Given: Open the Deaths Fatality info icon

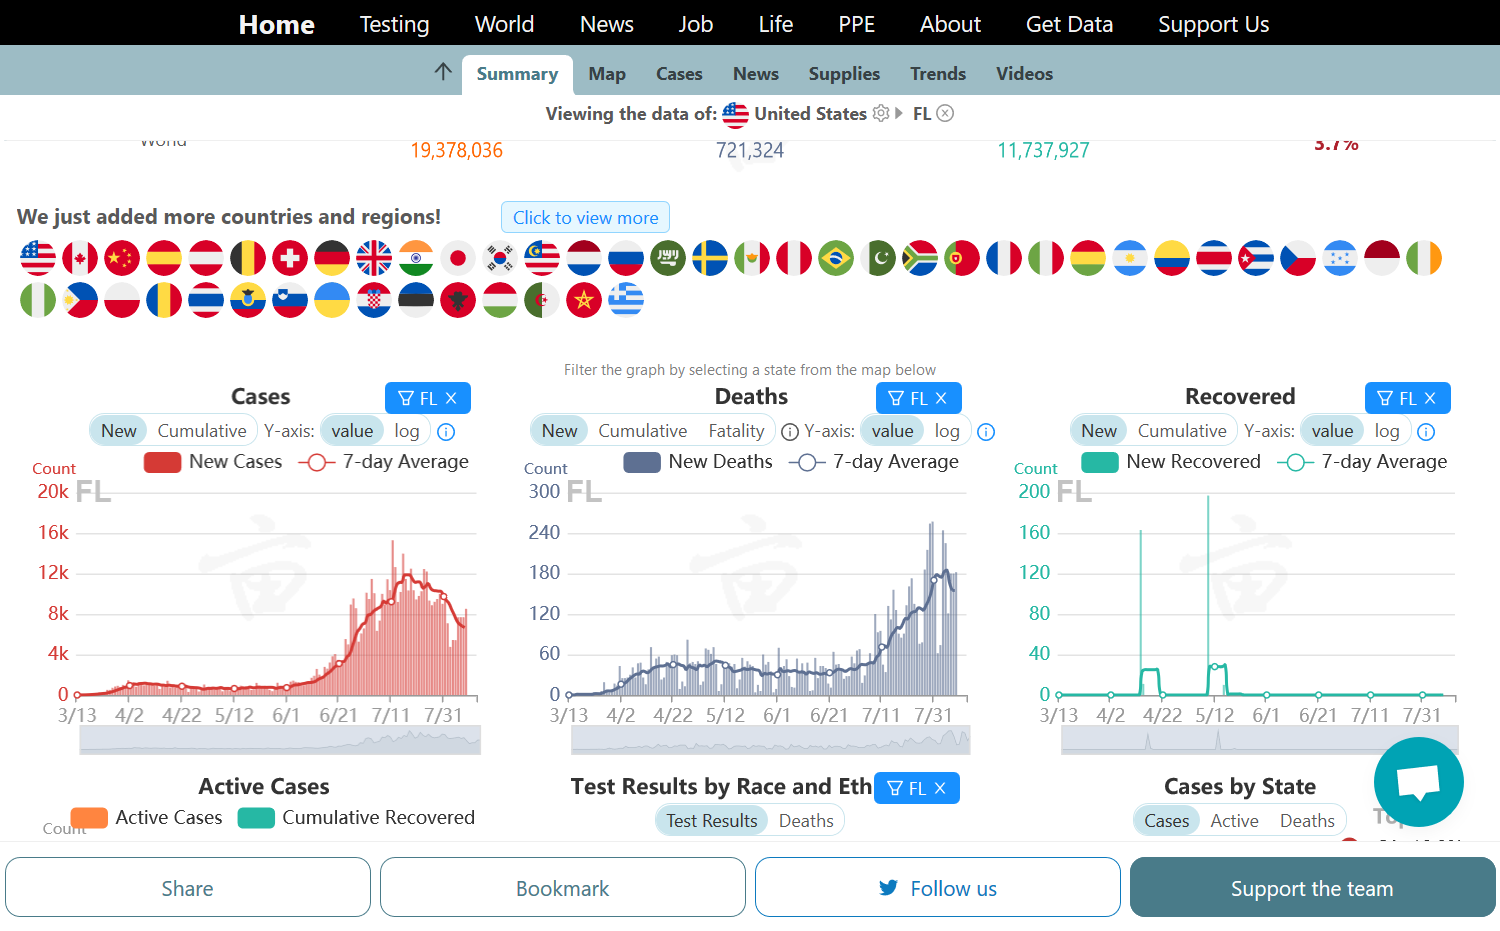Looking at the screenshot, I should (790, 432).
